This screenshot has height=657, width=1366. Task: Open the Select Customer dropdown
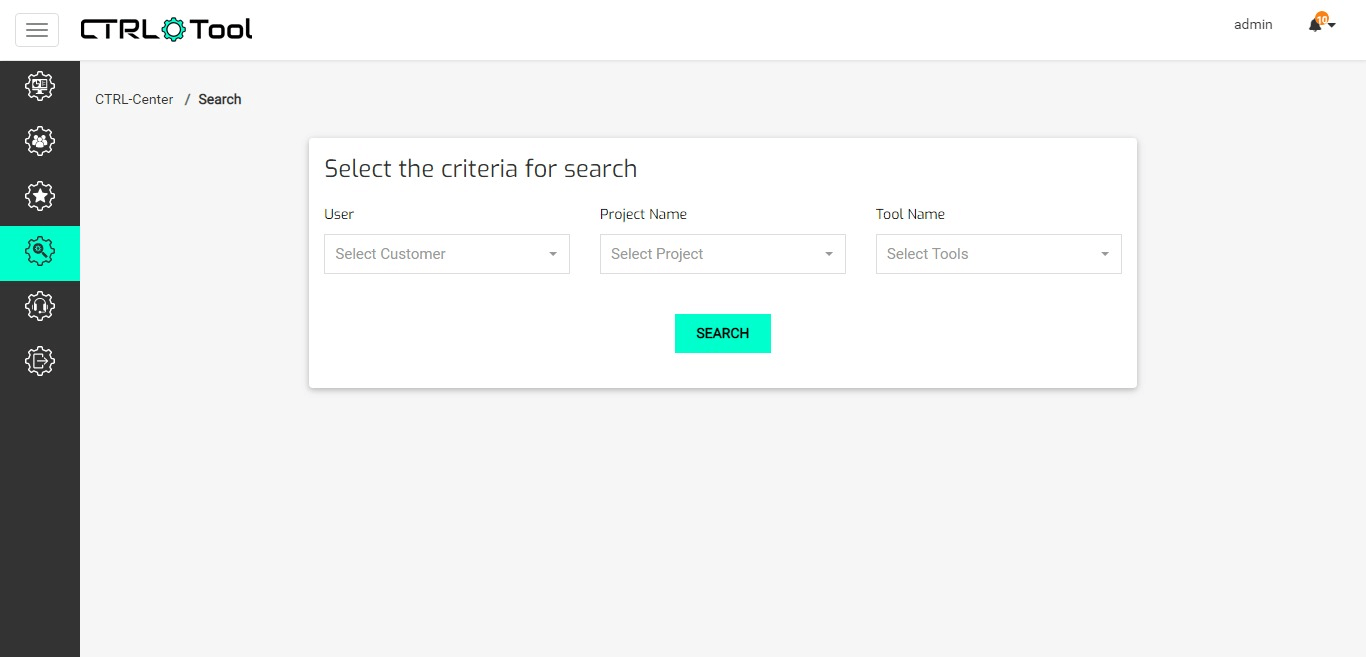(435, 254)
